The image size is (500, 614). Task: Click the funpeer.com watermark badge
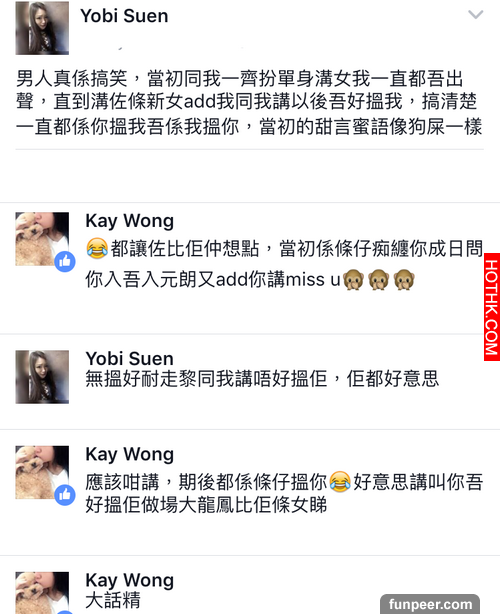[x=430, y=604]
